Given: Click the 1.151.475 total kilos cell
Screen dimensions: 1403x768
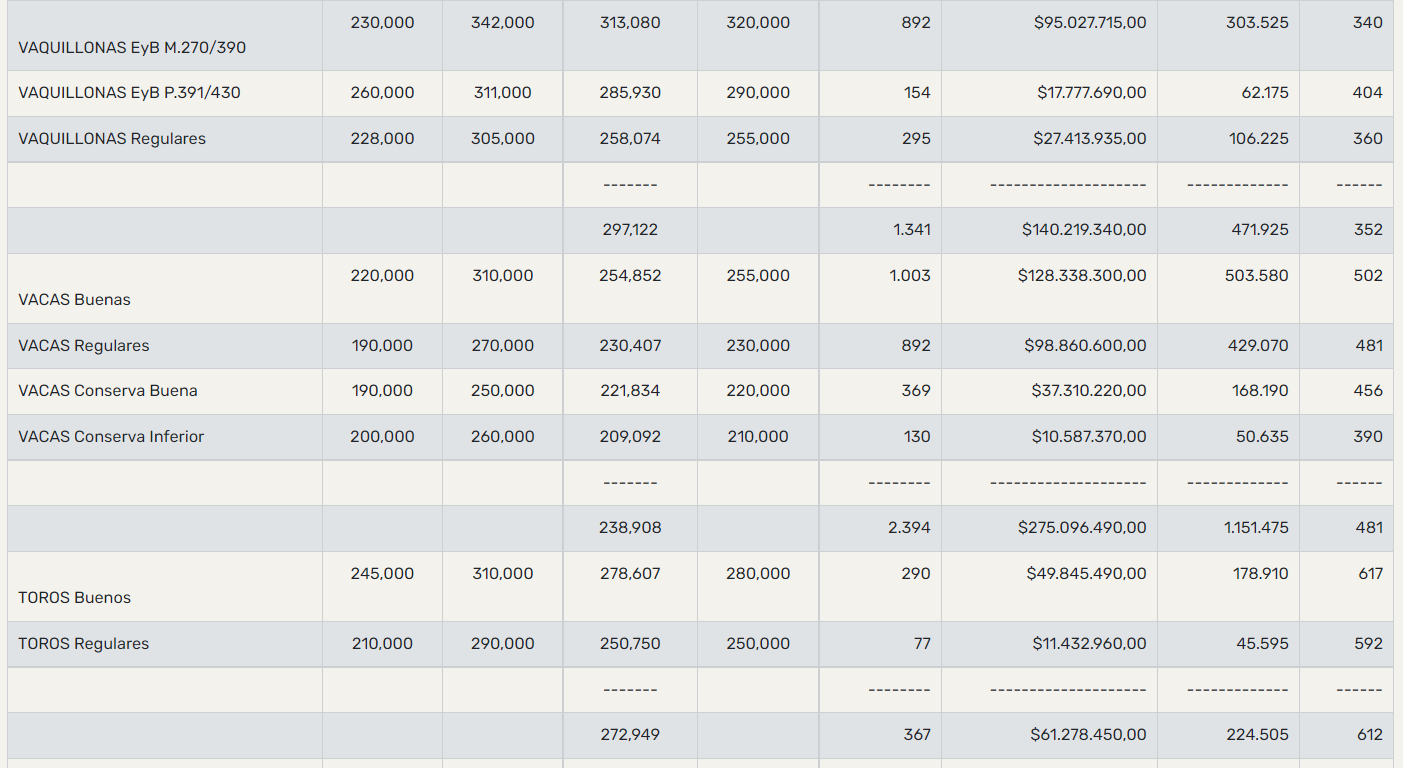Looking at the screenshot, I should pos(1256,528).
